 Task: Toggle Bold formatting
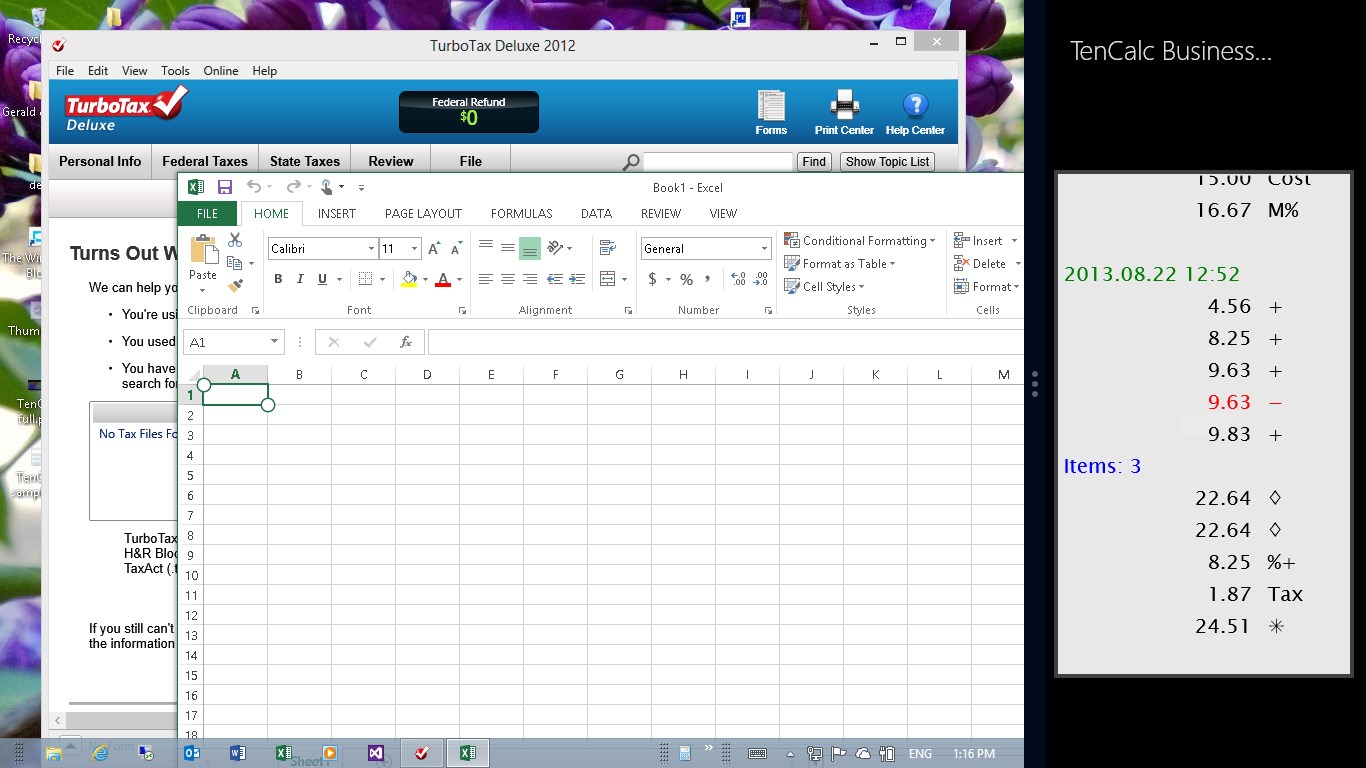click(278, 279)
